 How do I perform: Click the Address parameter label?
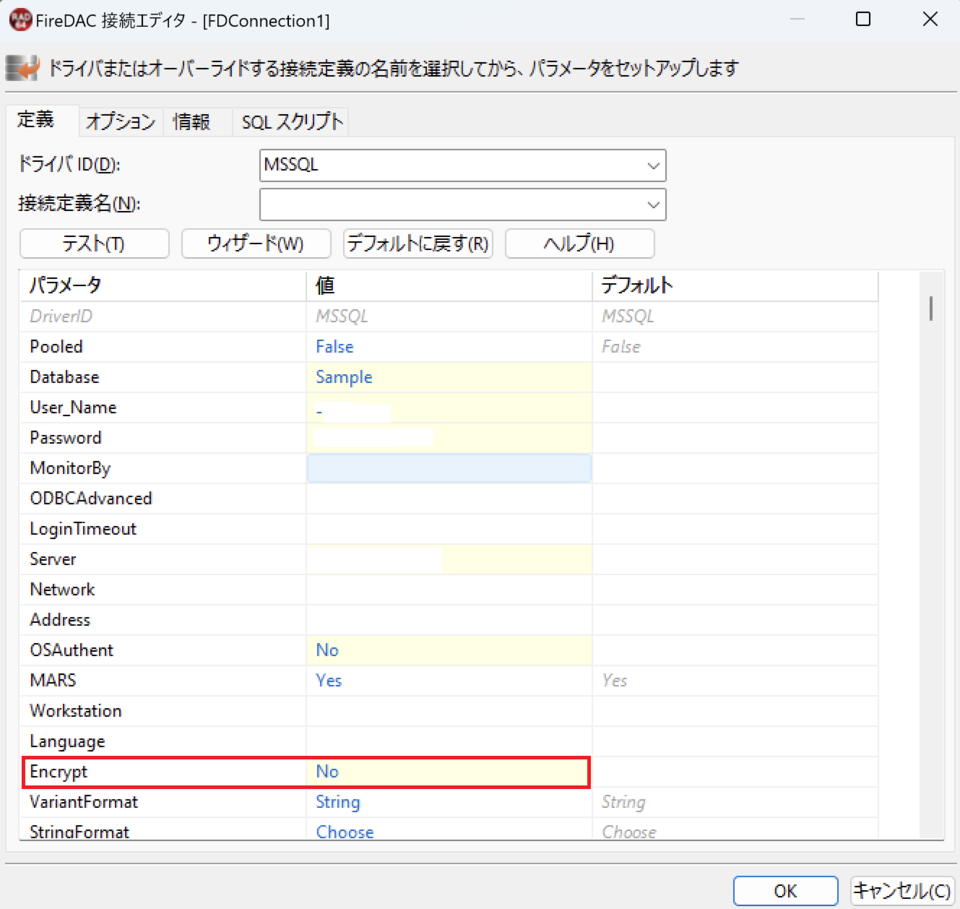[60, 620]
